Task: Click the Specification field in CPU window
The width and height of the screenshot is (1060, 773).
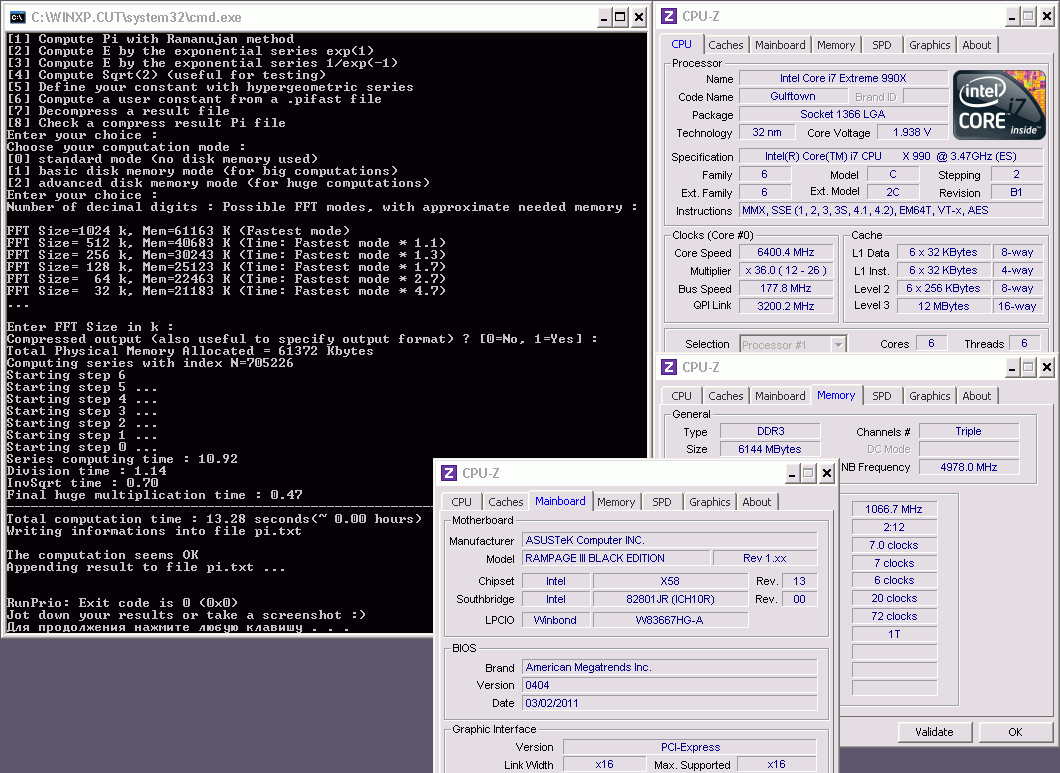Action: click(x=890, y=156)
